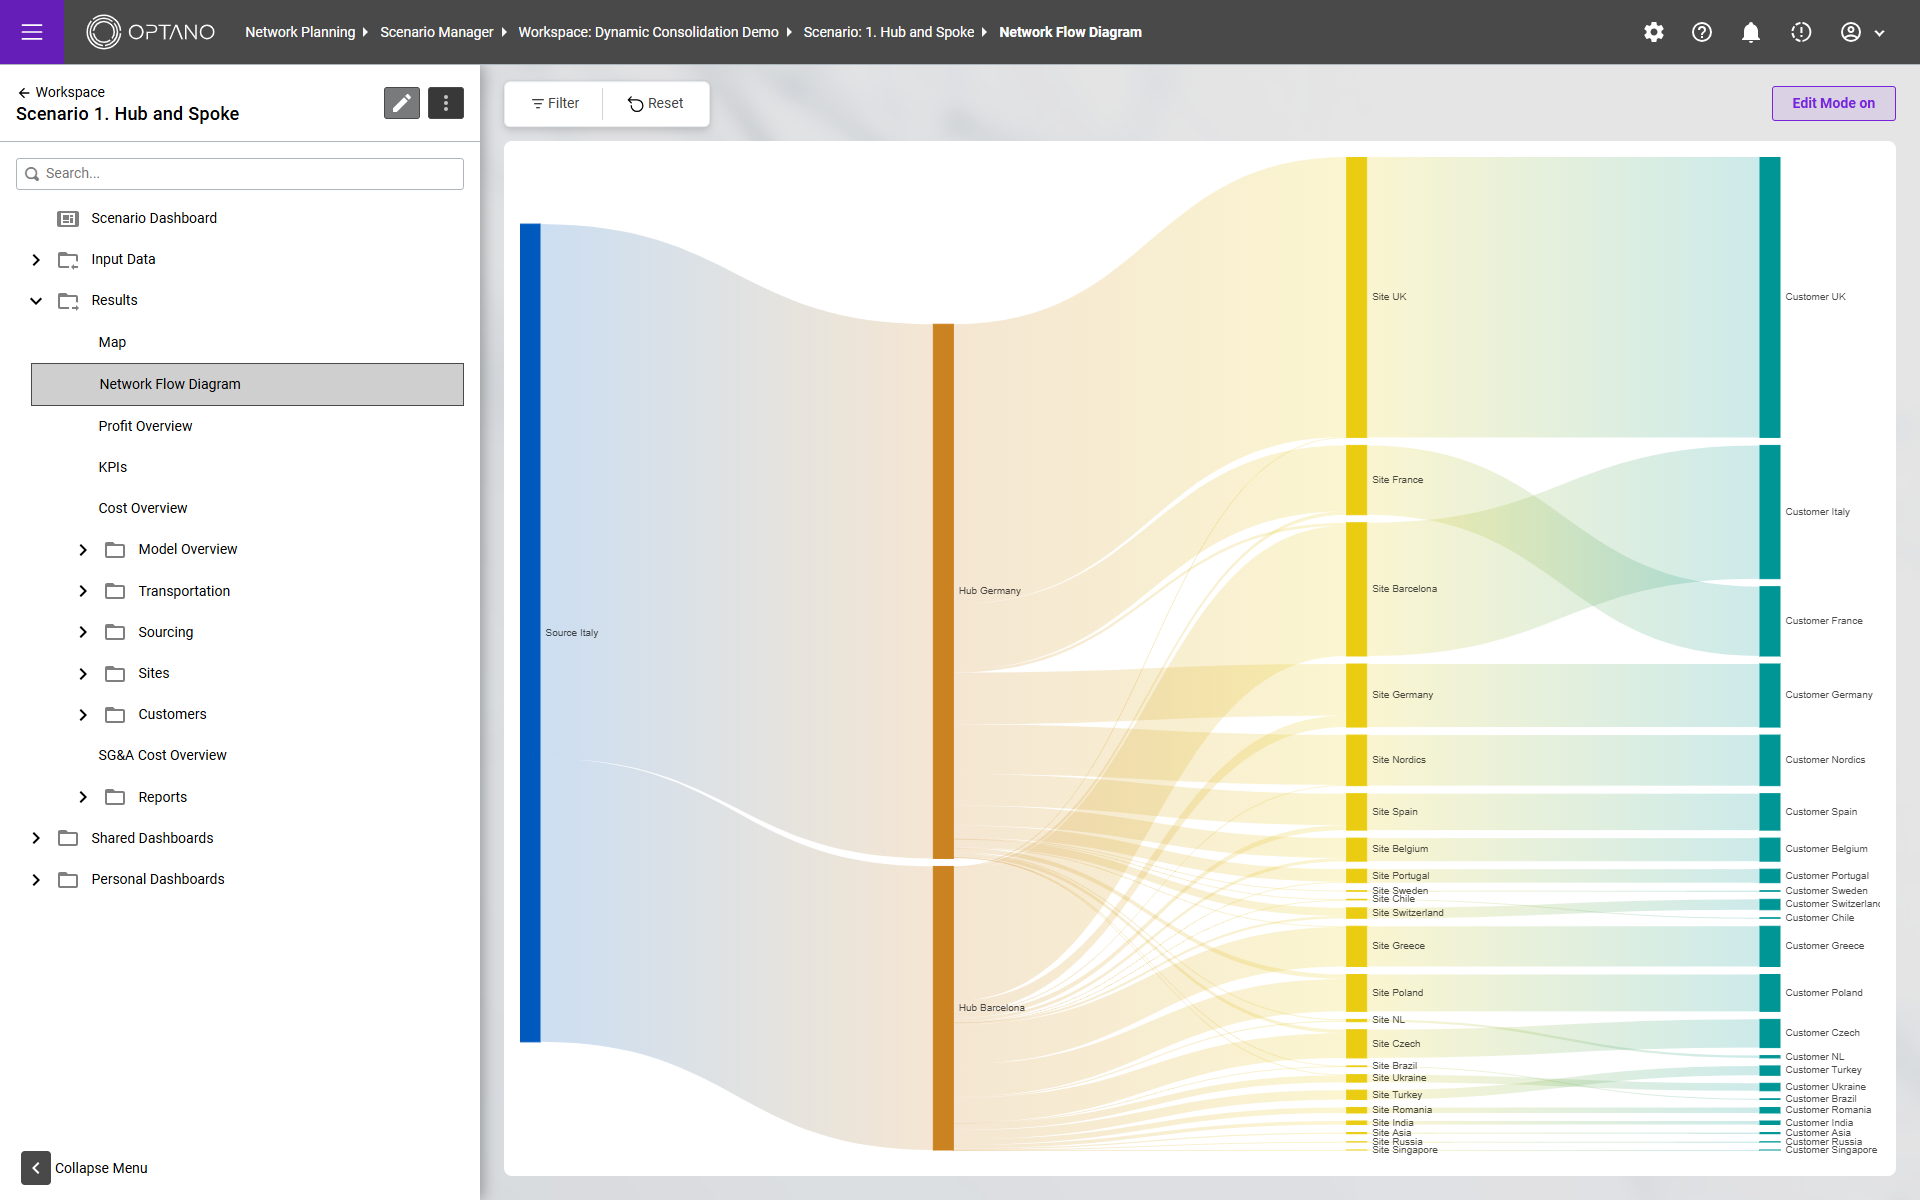Select the Scenario Dashboard entry
The width and height of the screenshot is (1920, 1200).
153,218
